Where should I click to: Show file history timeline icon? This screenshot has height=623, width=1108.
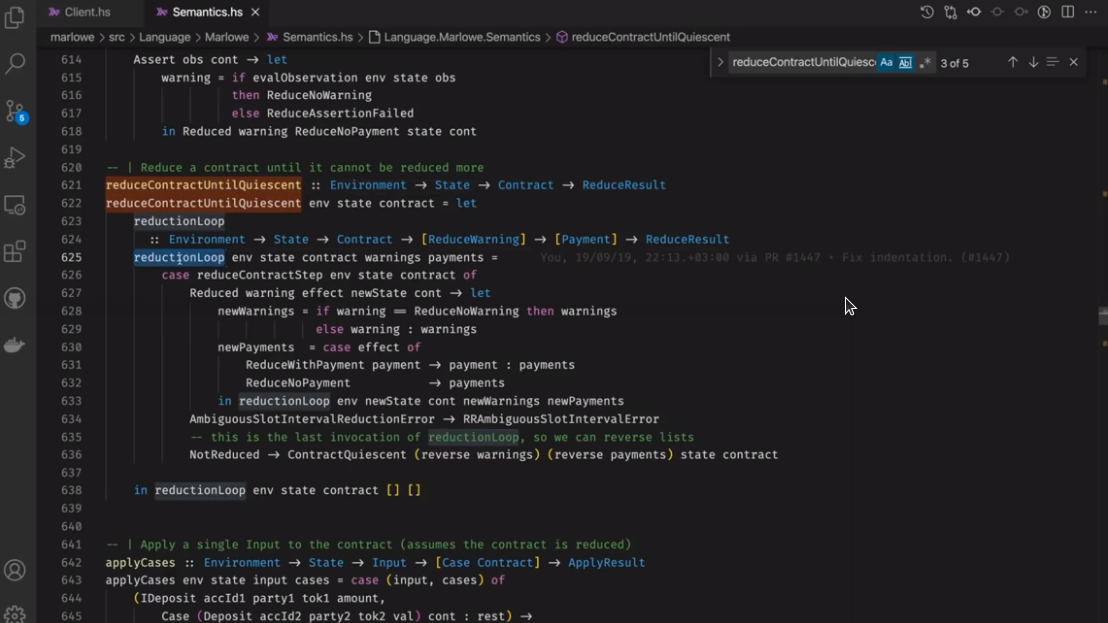(x=927, y=12)
